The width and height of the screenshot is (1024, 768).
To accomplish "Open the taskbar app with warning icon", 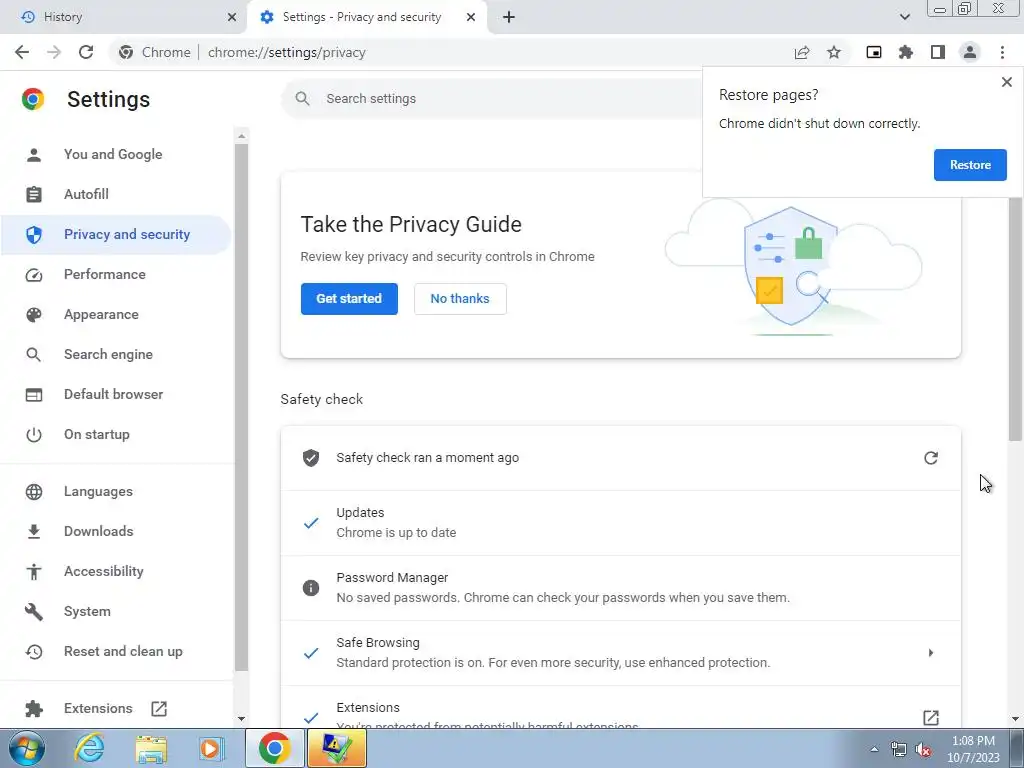I will 336,748.
